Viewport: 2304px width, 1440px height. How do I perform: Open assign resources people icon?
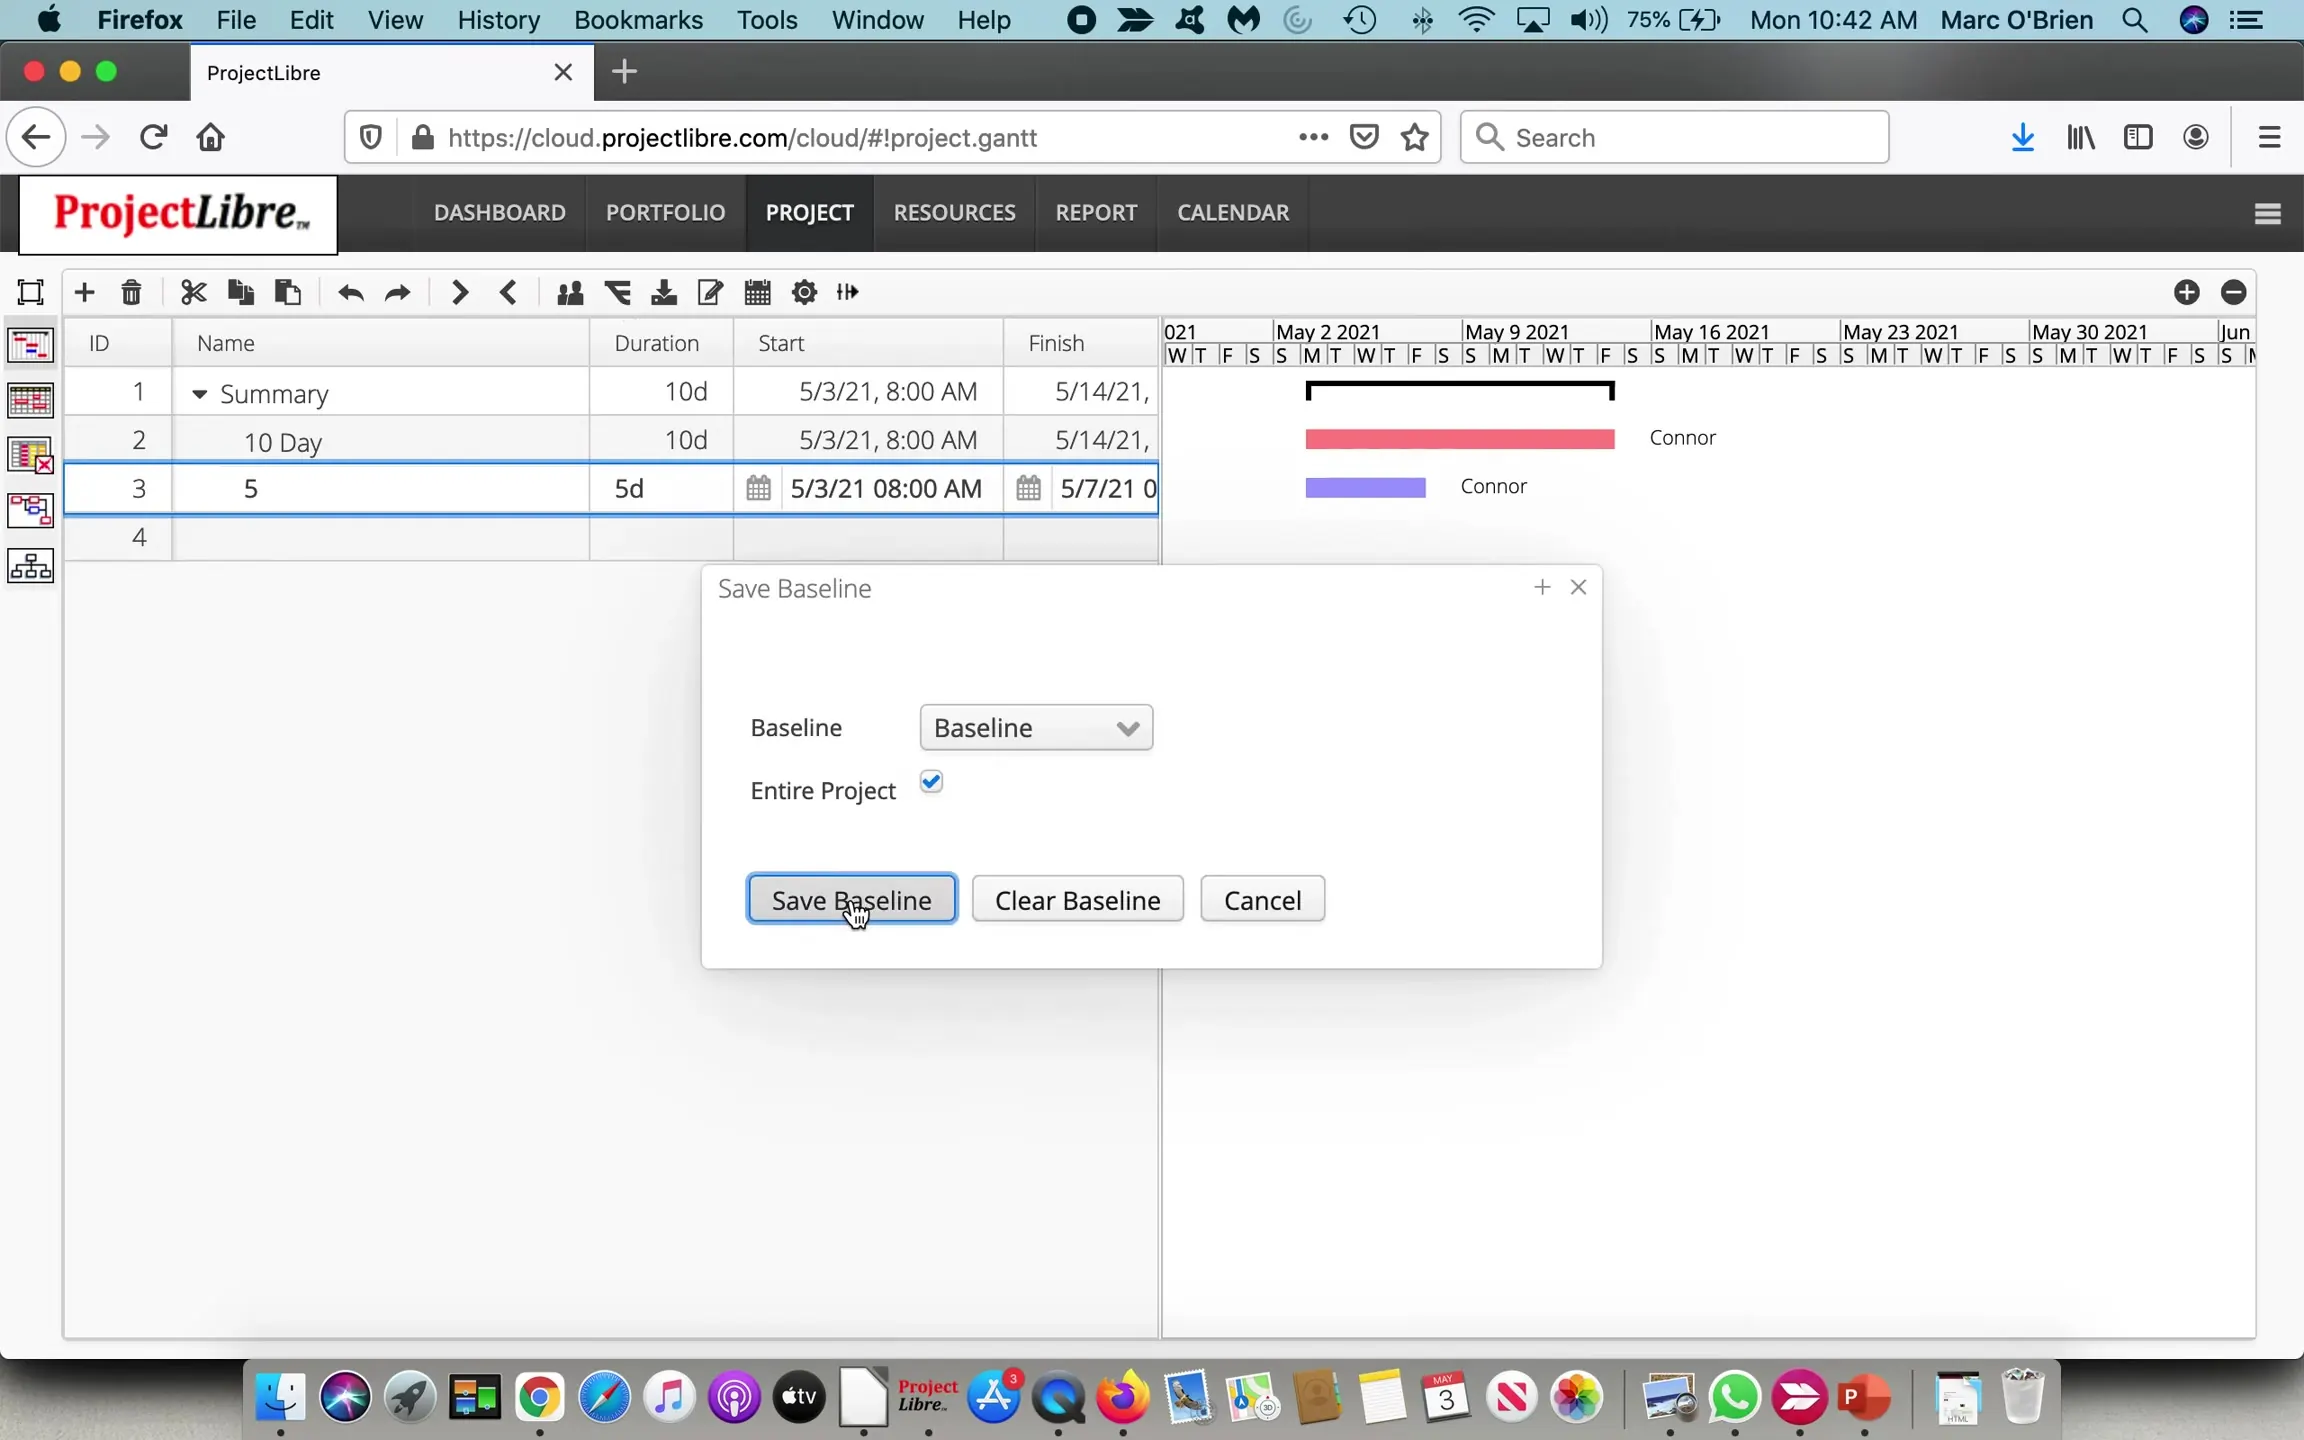pyautogui.click(x=570, y=292)
